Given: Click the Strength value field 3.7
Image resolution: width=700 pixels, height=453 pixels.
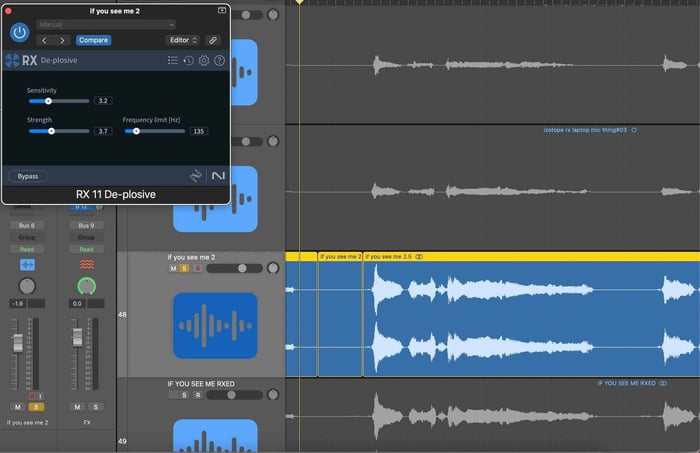Looking at the screenshot, I should [103, 131].
